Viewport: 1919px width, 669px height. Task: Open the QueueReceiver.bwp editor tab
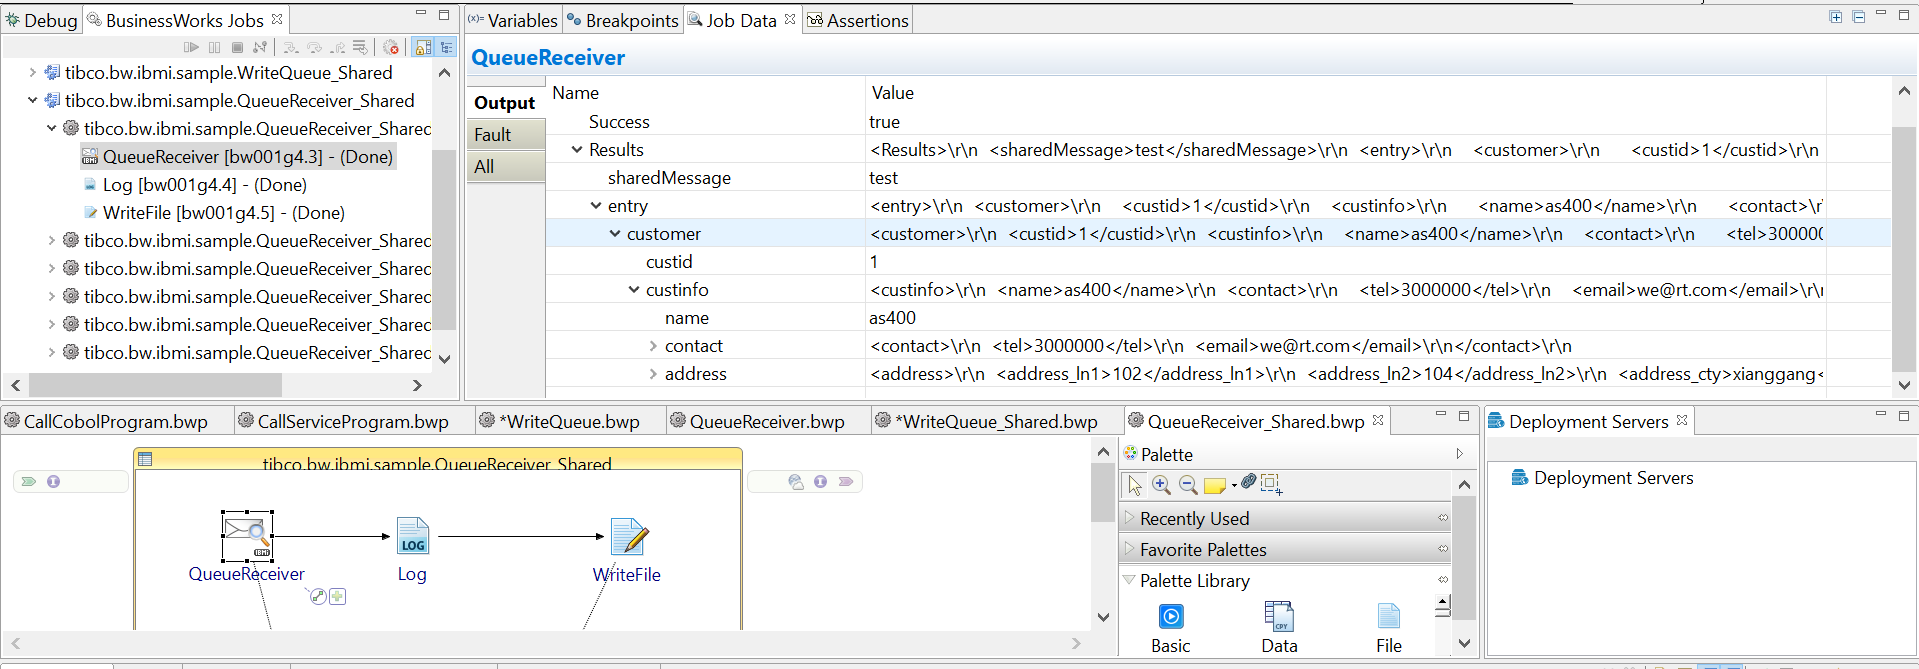[x=766, y=422]
